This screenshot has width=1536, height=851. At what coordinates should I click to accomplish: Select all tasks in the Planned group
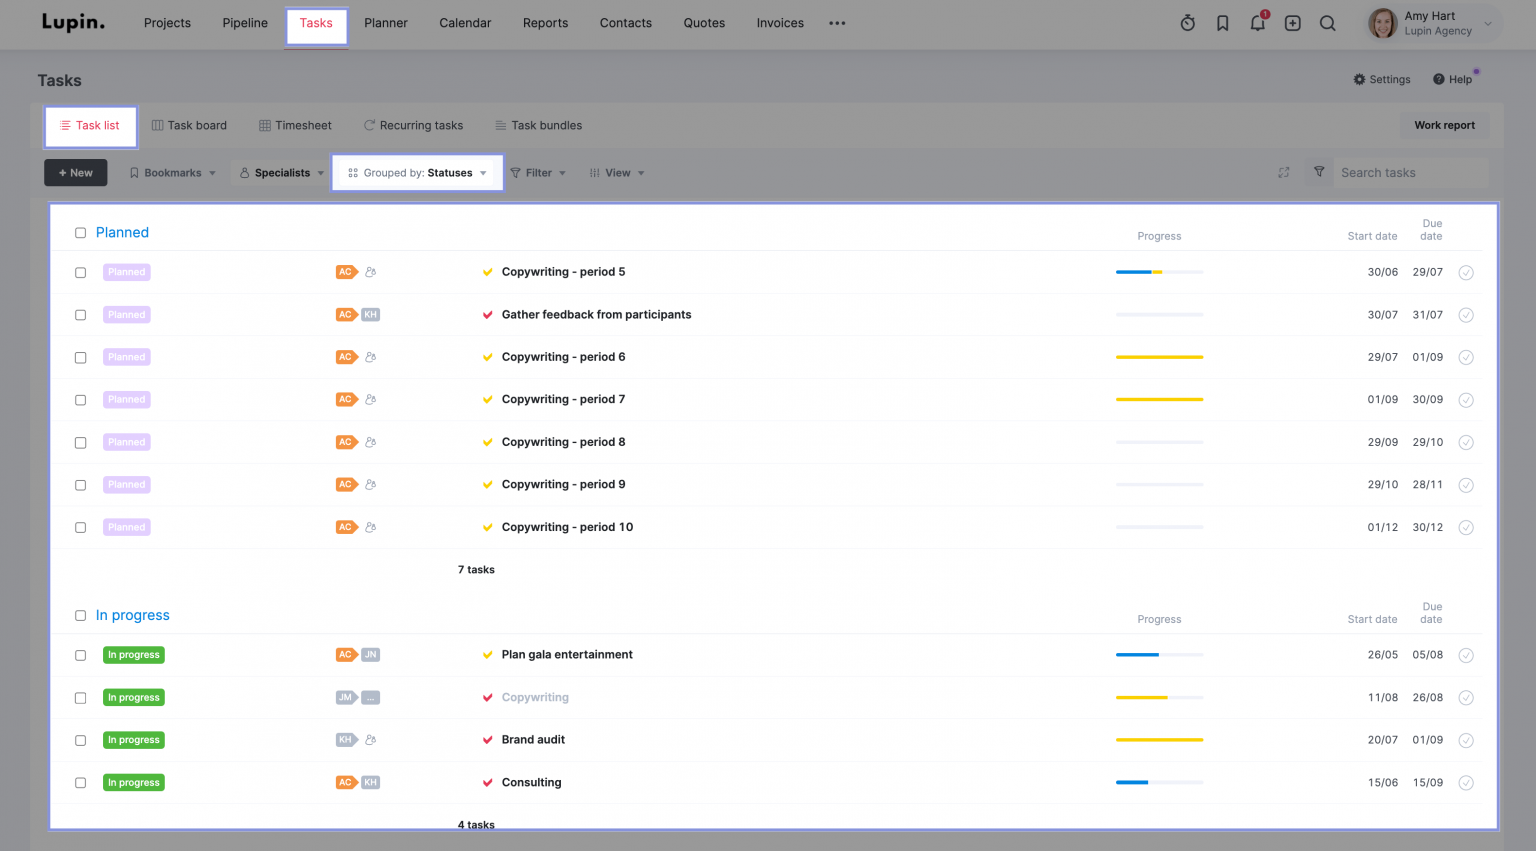(x=80, y=232)
